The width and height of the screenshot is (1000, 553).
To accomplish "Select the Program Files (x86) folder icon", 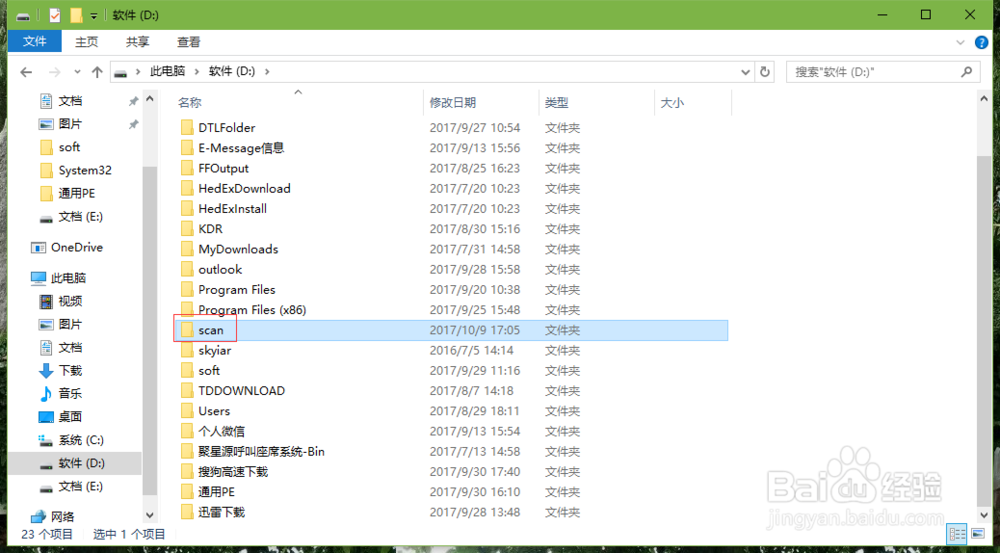I will pos(187,310).
